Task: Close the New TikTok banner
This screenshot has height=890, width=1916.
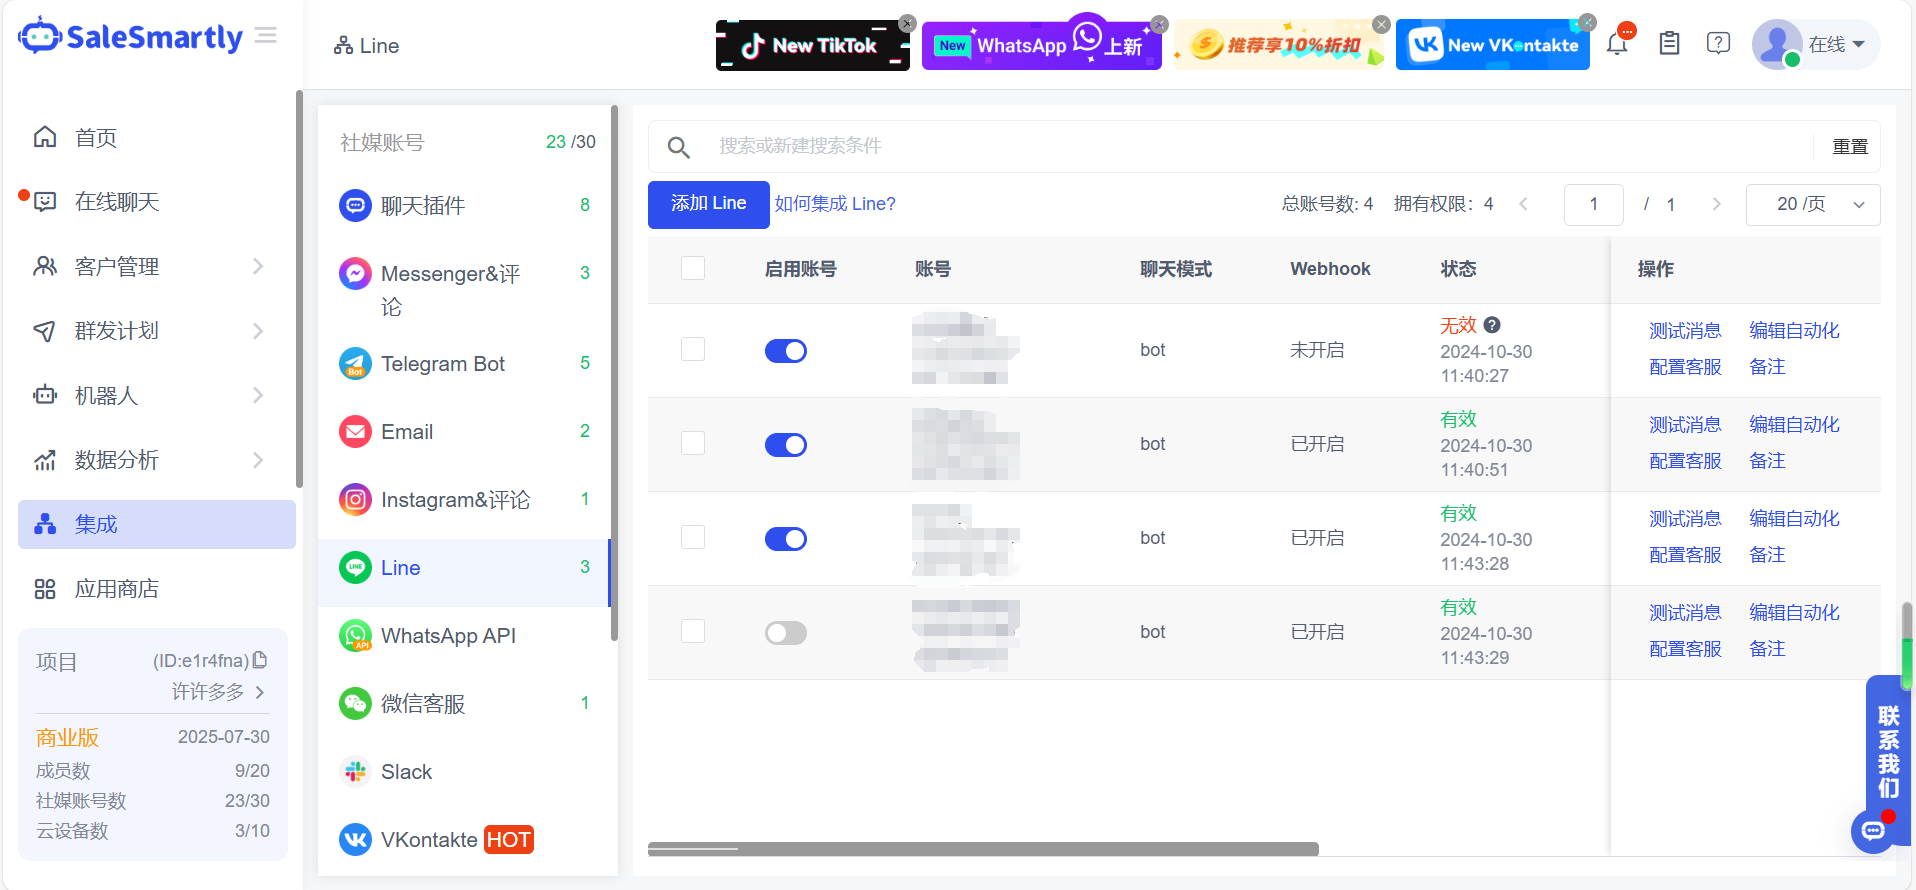Action: [x=907, y=23]
